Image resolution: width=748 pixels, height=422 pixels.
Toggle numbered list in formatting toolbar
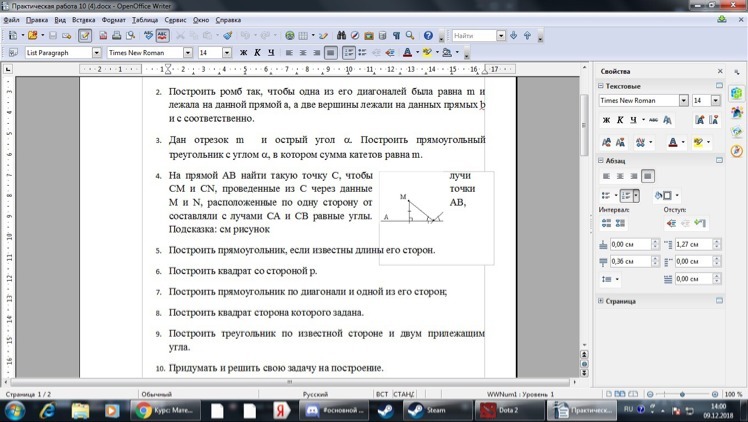(349, 53)
